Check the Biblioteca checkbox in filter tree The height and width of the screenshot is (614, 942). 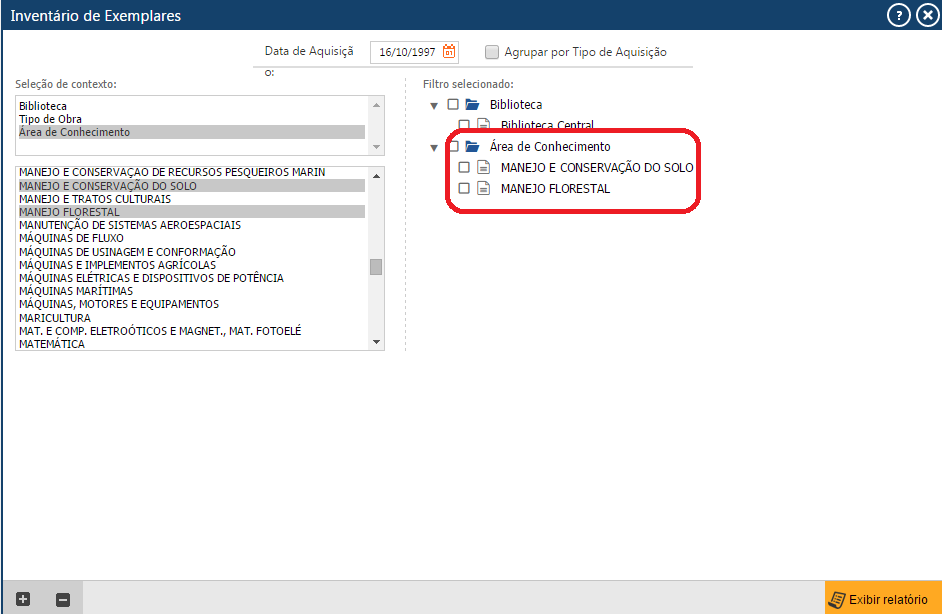tap(455, 104)
